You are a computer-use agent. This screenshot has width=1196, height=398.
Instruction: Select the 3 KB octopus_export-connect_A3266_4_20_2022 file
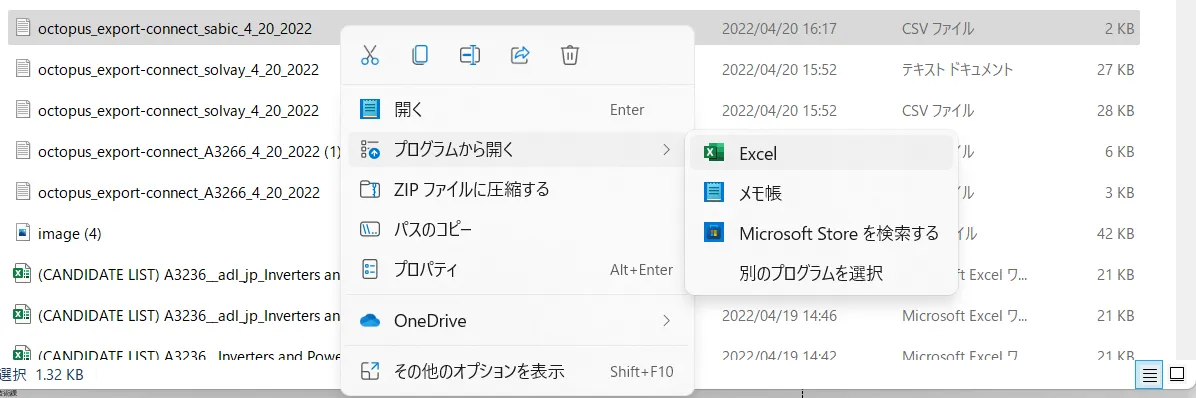[x=178, y=193]
